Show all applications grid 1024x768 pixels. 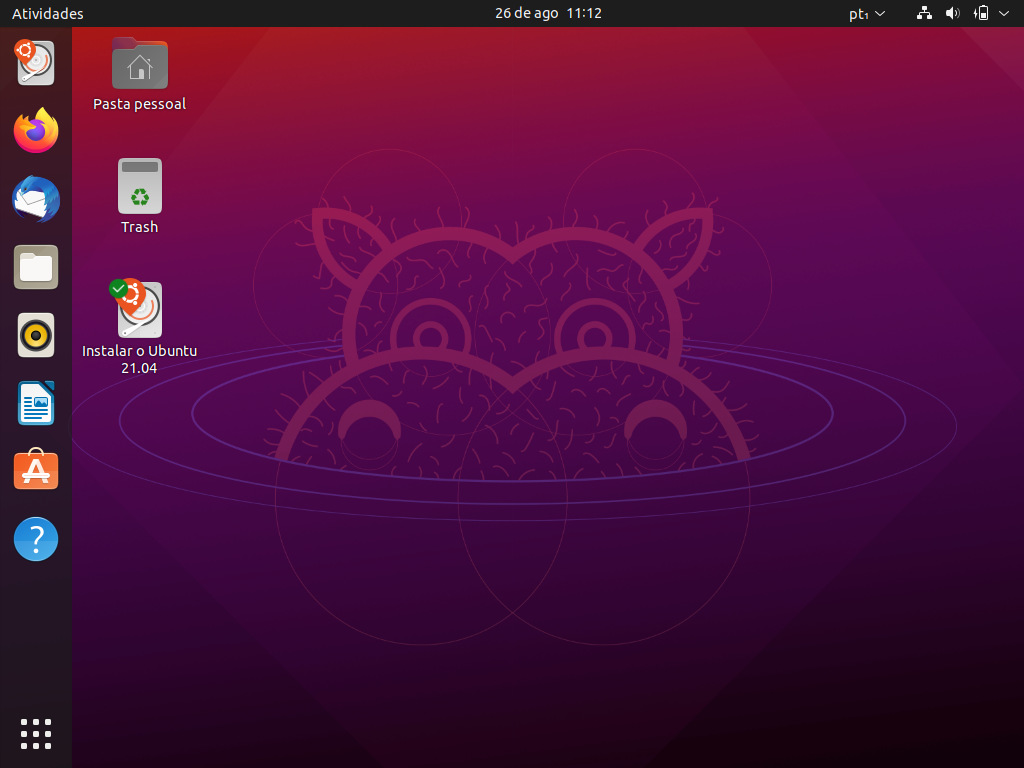pos(36,733)
